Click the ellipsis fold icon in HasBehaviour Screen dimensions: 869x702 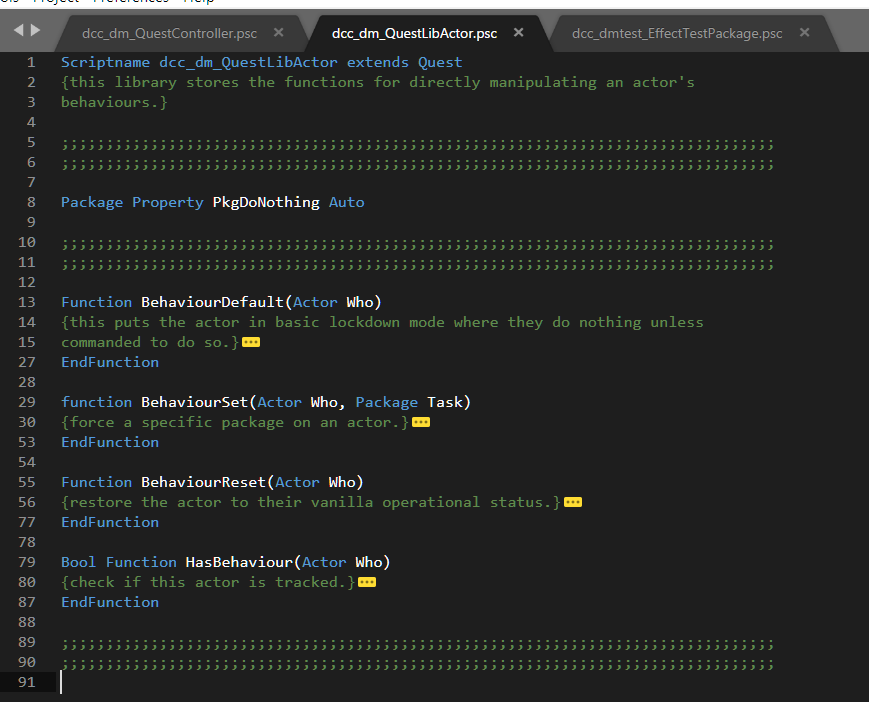coord(366,581)
